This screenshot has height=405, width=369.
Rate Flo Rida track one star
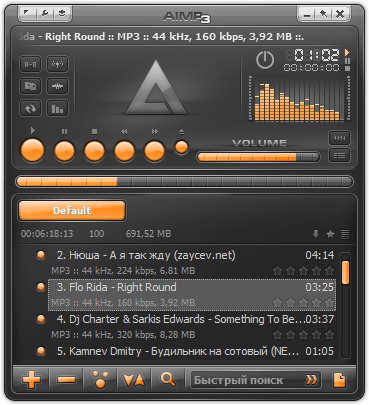point(277,302)
